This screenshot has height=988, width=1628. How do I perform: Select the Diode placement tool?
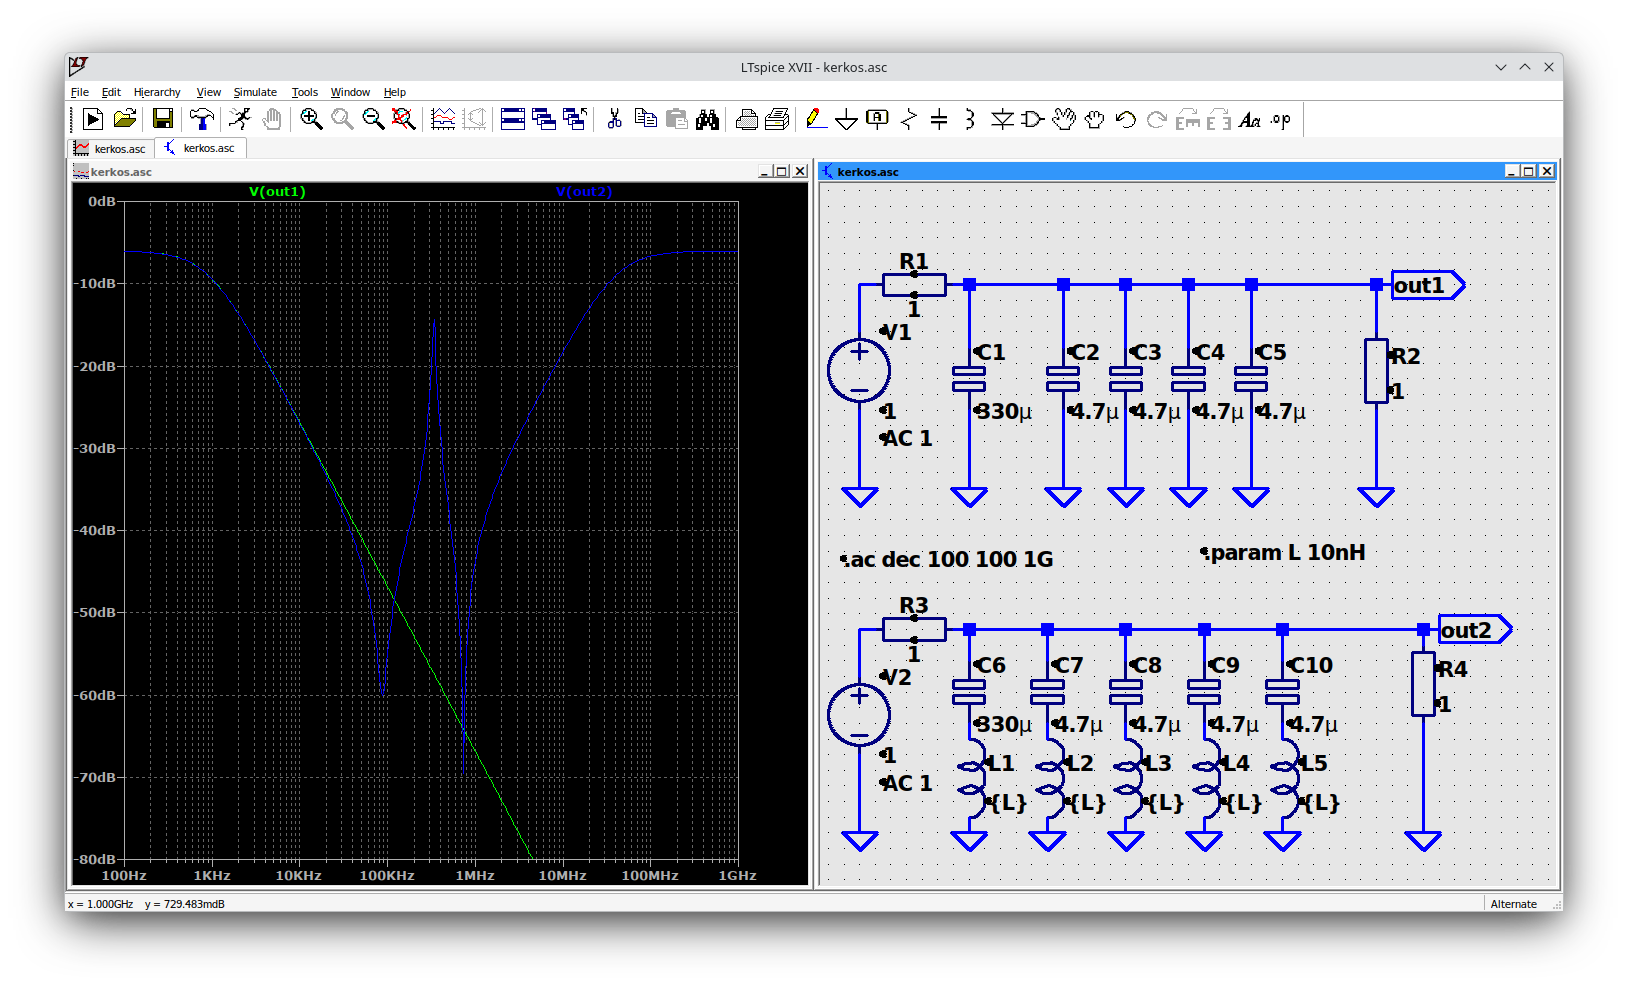point(1001,120)
